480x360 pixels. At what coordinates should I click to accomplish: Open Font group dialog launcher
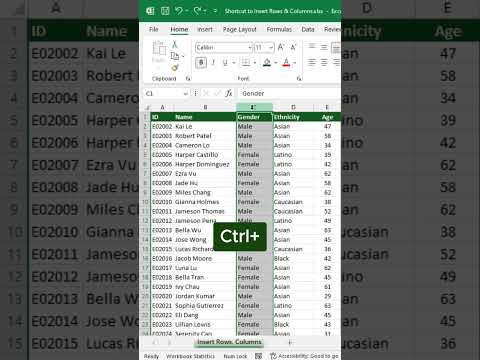tap(299, 79)
